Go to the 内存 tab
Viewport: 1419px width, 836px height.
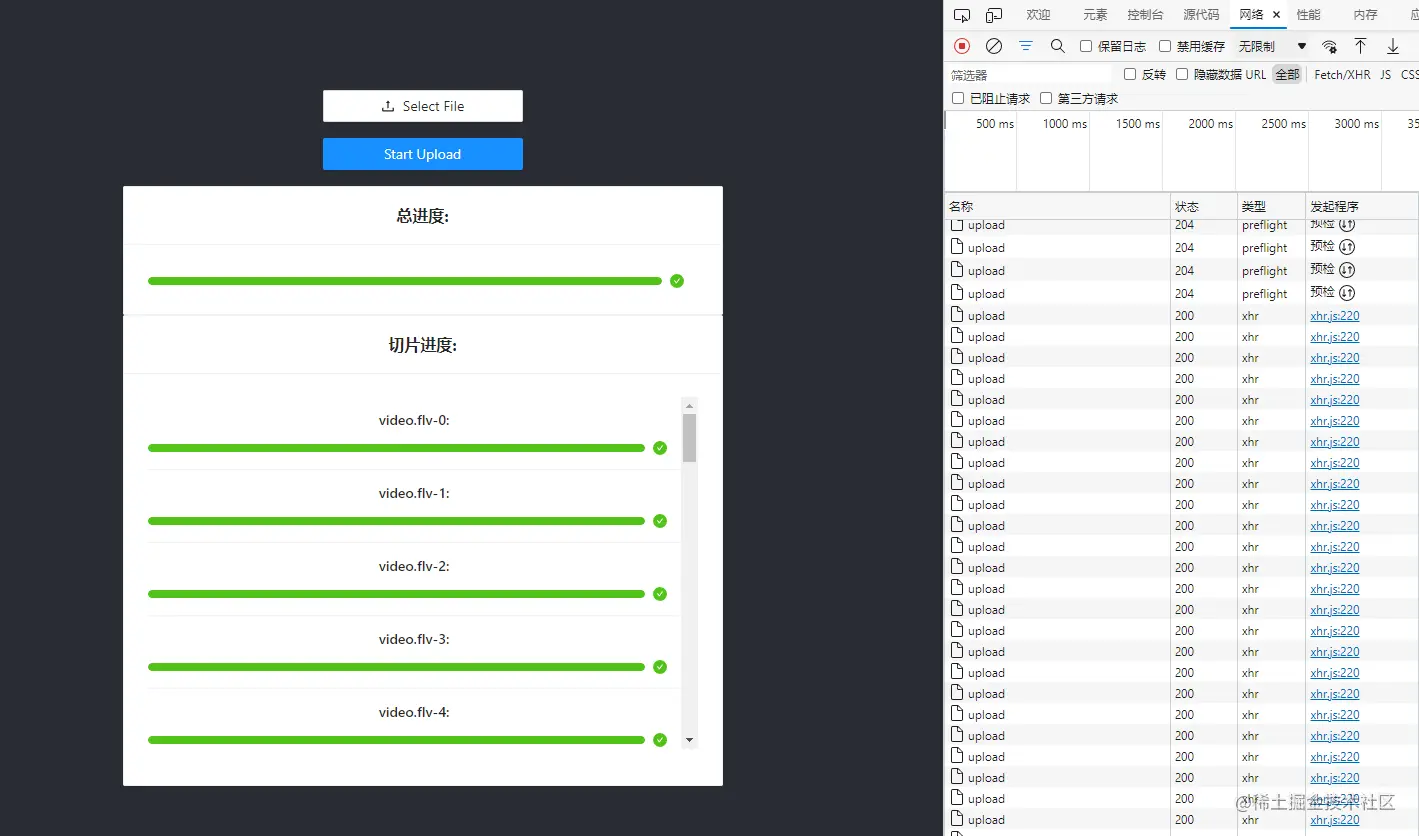point(1365,15)
